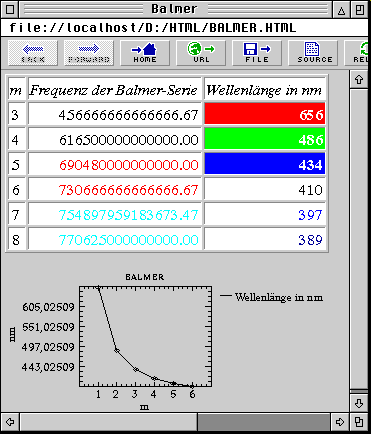The width and height of the screenshot is (371, 434).
Task: Click the BALMER chart title
Action: tap(145, 277)
